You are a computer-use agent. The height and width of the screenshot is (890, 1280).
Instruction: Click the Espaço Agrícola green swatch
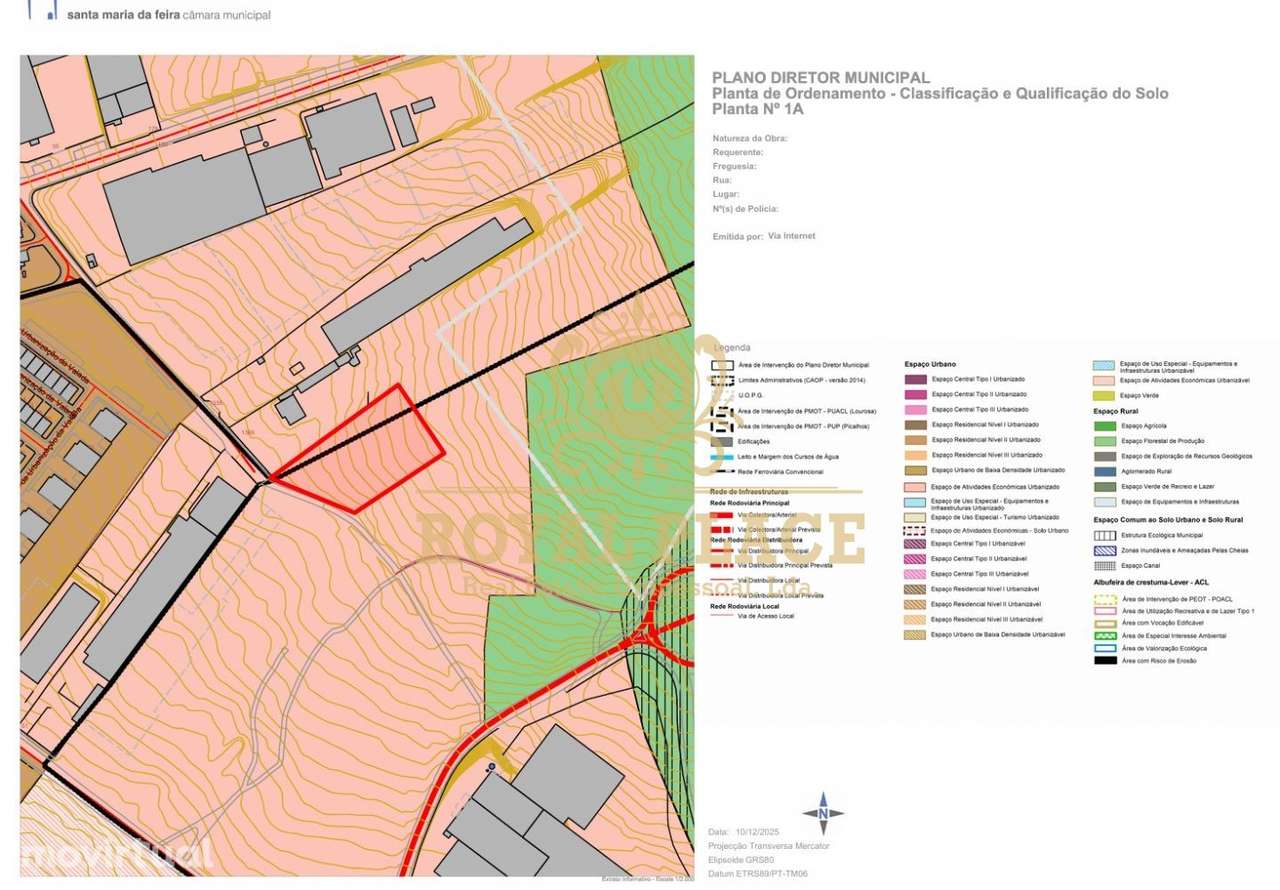coord(1103,425)
